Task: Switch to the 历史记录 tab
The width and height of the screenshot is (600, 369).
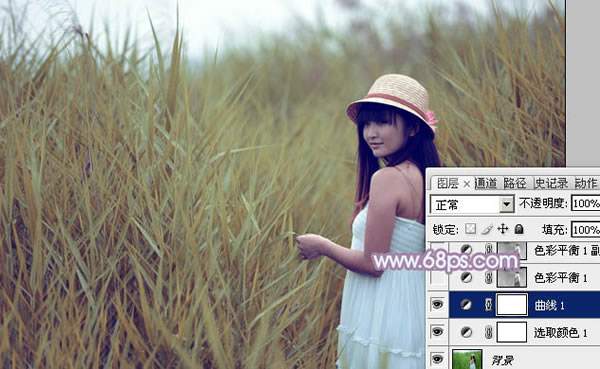Action: click(551, 183)
